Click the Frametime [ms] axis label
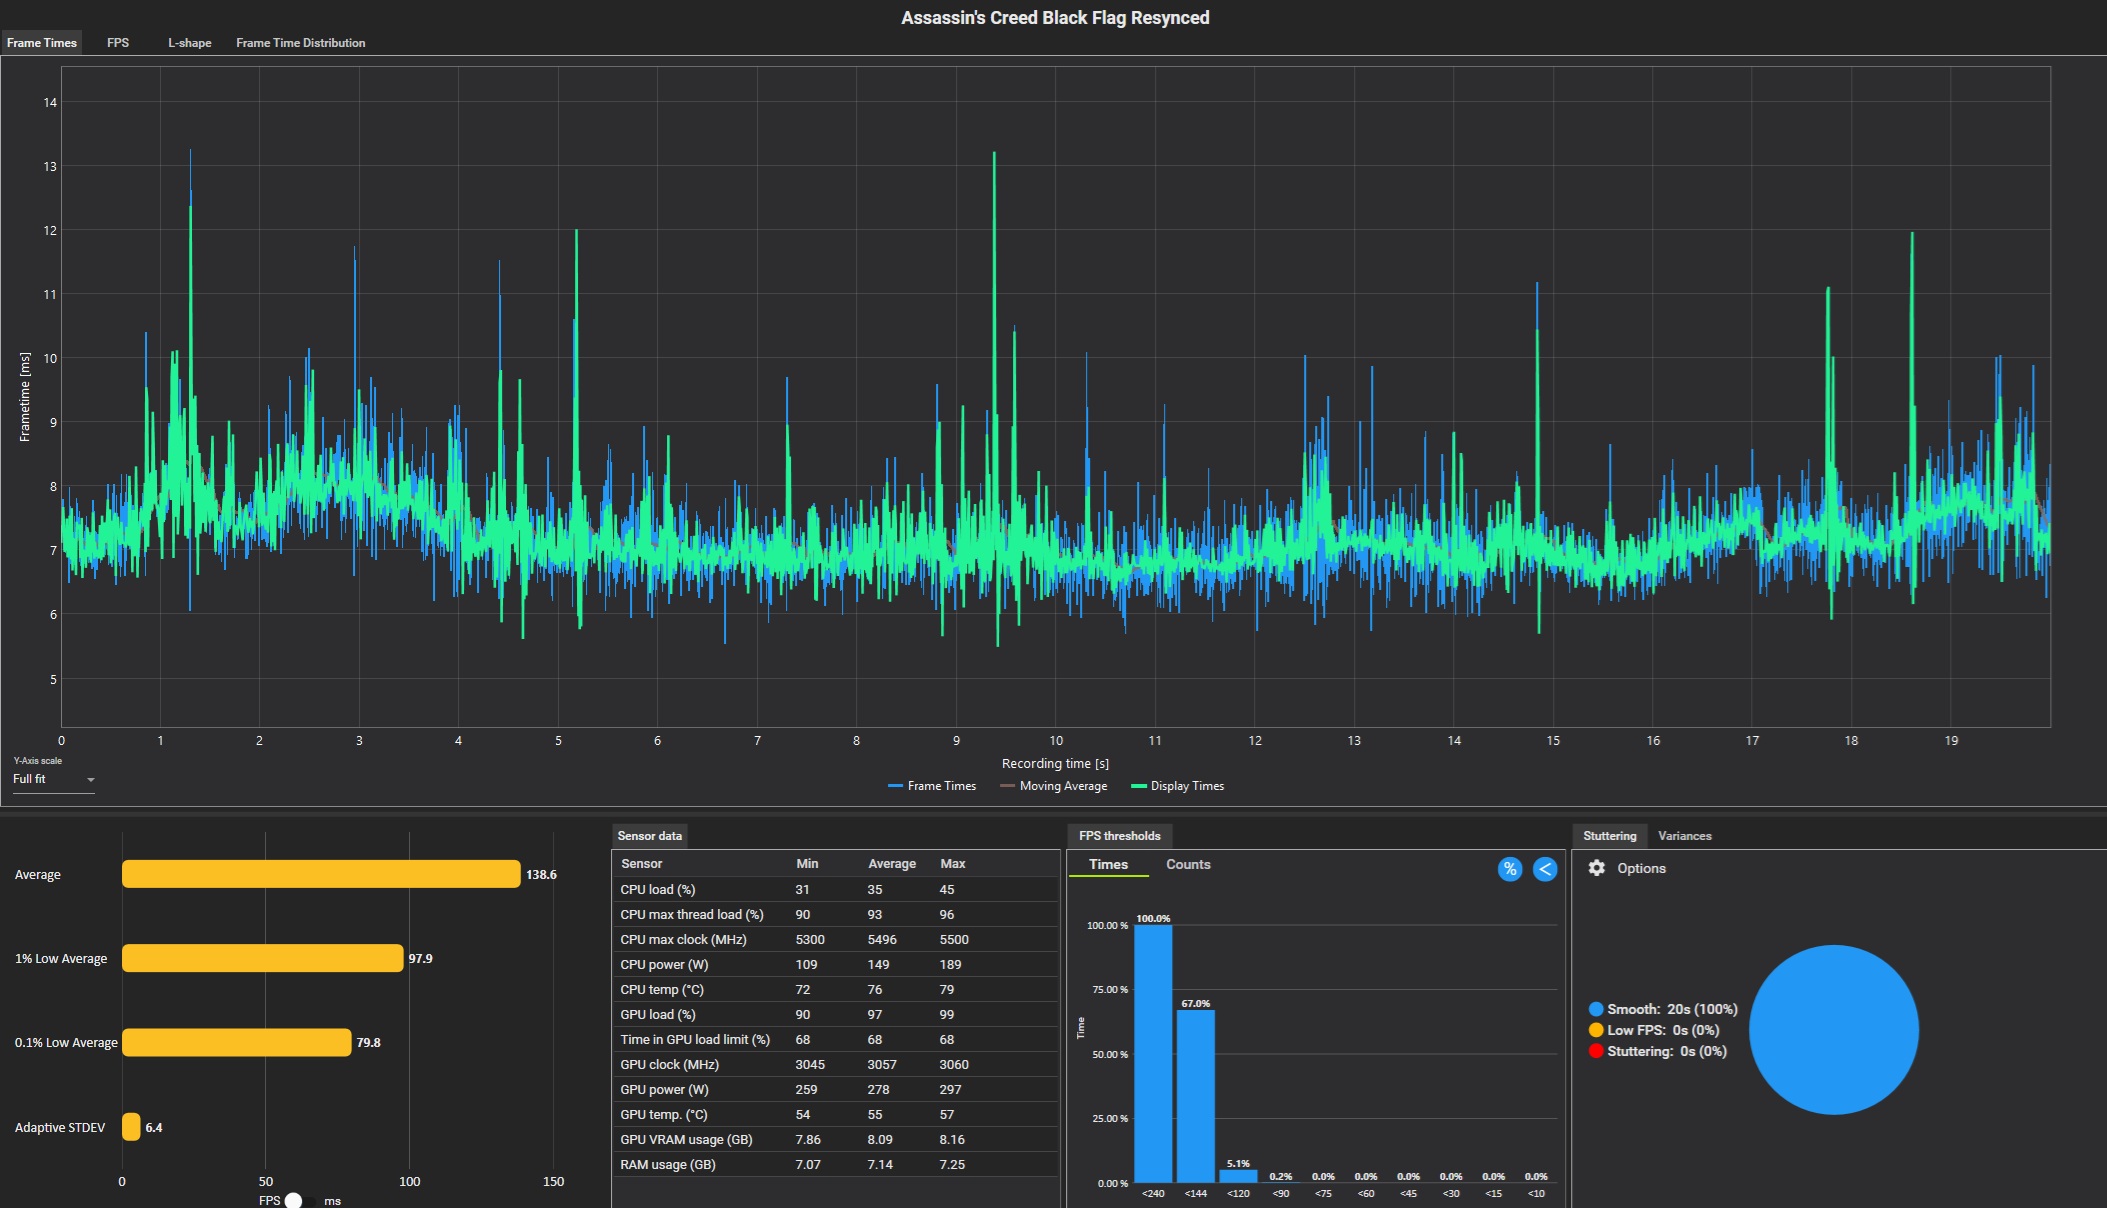Viewport: 2107px width, 1208px height. click(25, 397)
